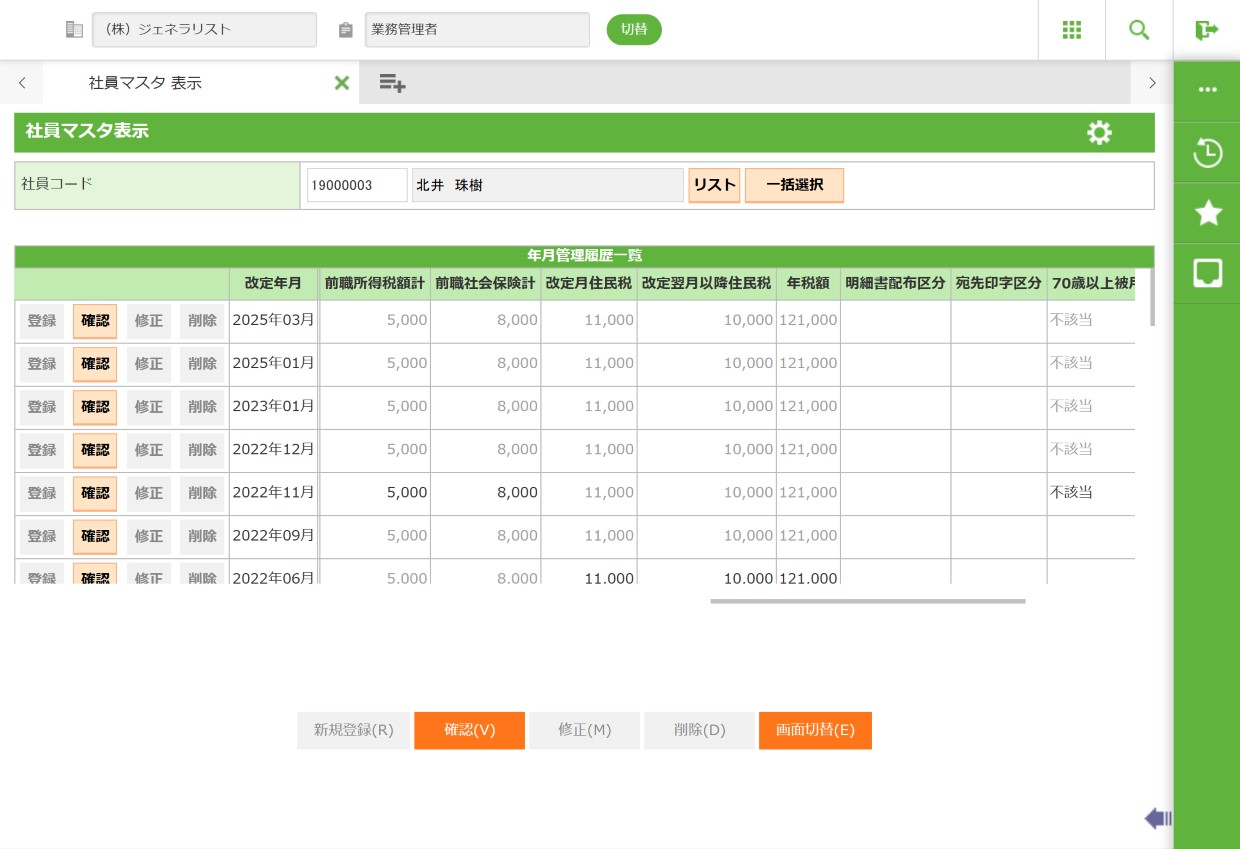
Task: Click the purple collapse arrow icon
Action: click(x=1158, y=819)
